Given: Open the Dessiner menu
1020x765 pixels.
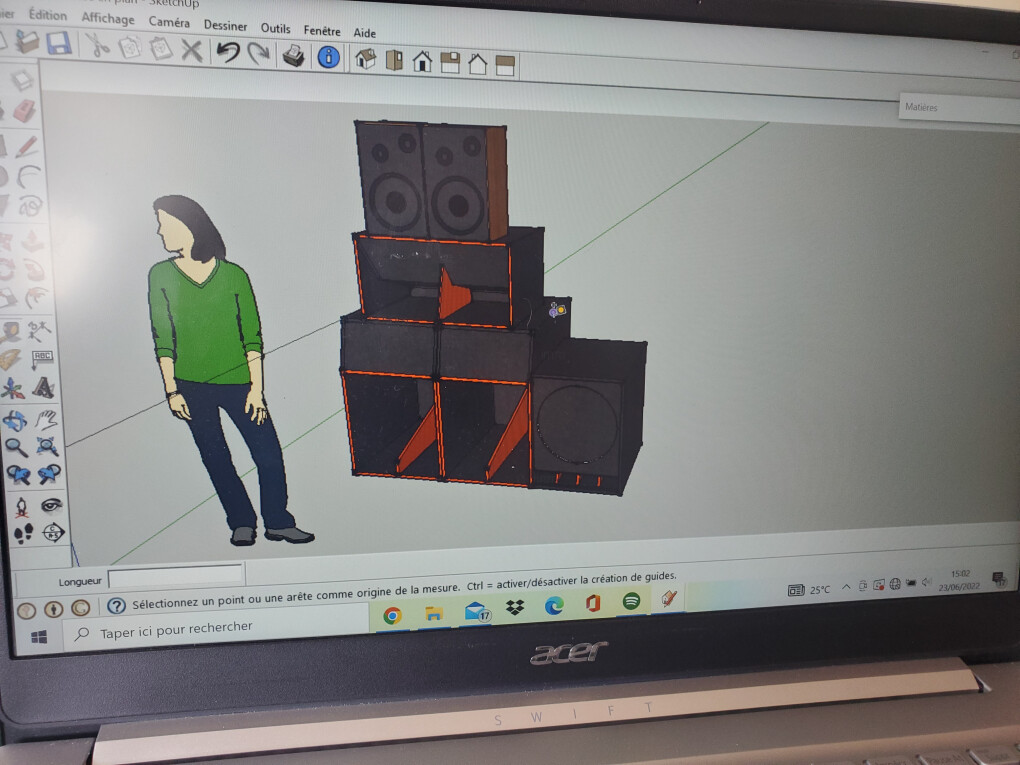Looking at the screenshot, I should [225, 25].
